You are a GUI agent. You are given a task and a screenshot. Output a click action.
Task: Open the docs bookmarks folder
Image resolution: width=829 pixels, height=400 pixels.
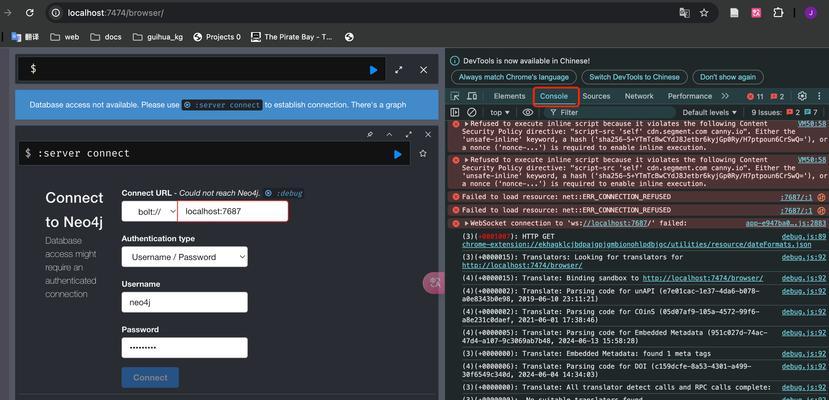(106, 37)
